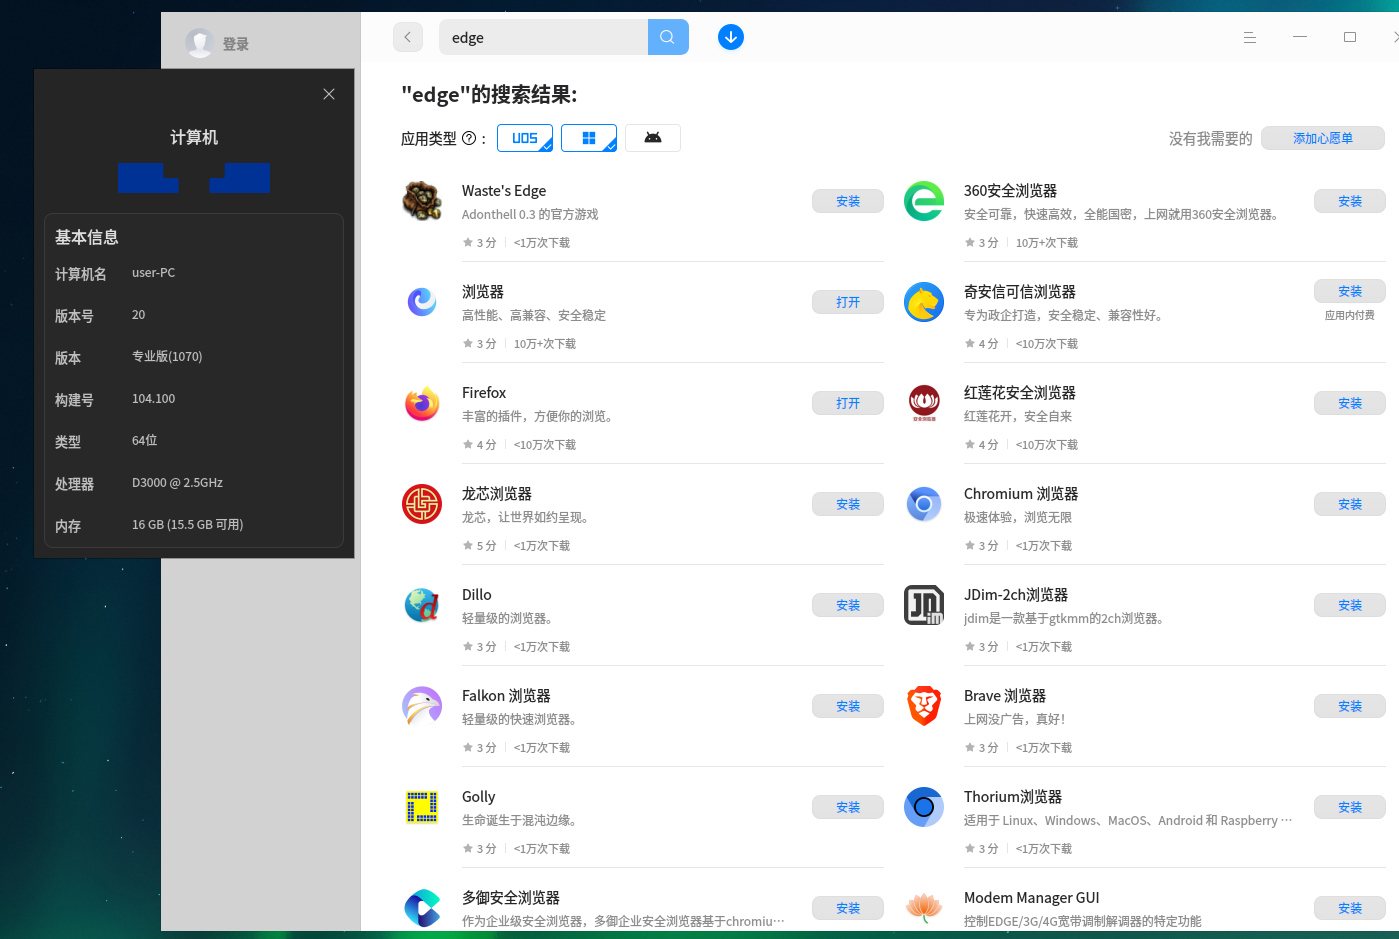The image size is (1399, 939).
Task: Click the download manager arrow icon
Action: click(x=731, y=37)
